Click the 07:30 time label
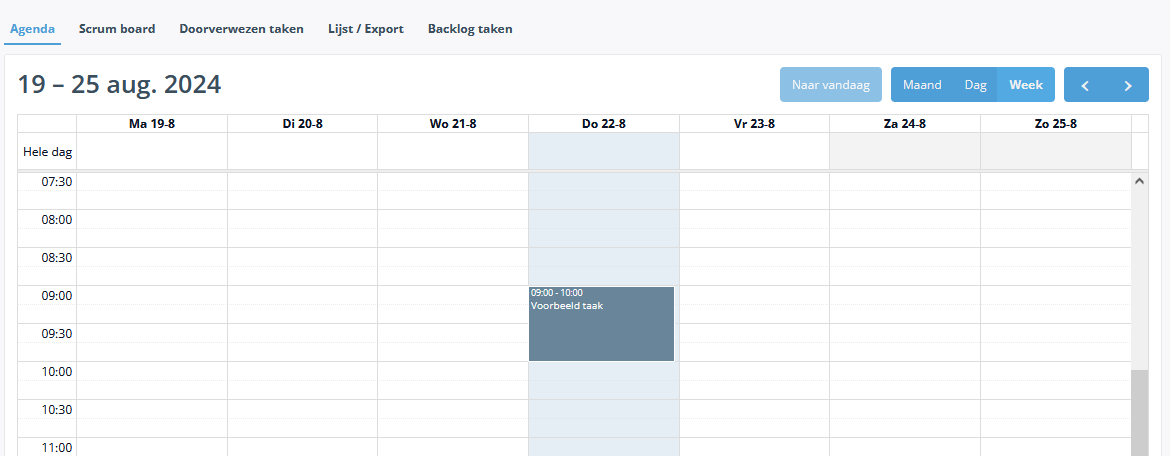Viewport: 1170px width, 456px height. [x=58, y=181]
